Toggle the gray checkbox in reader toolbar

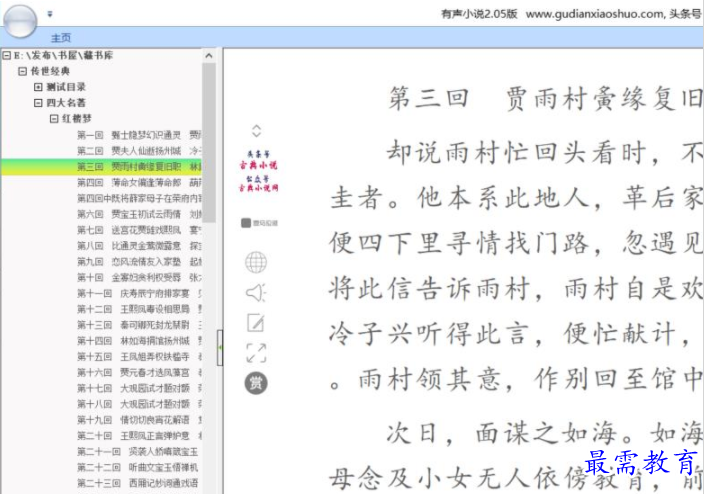(x=246, y=223)
